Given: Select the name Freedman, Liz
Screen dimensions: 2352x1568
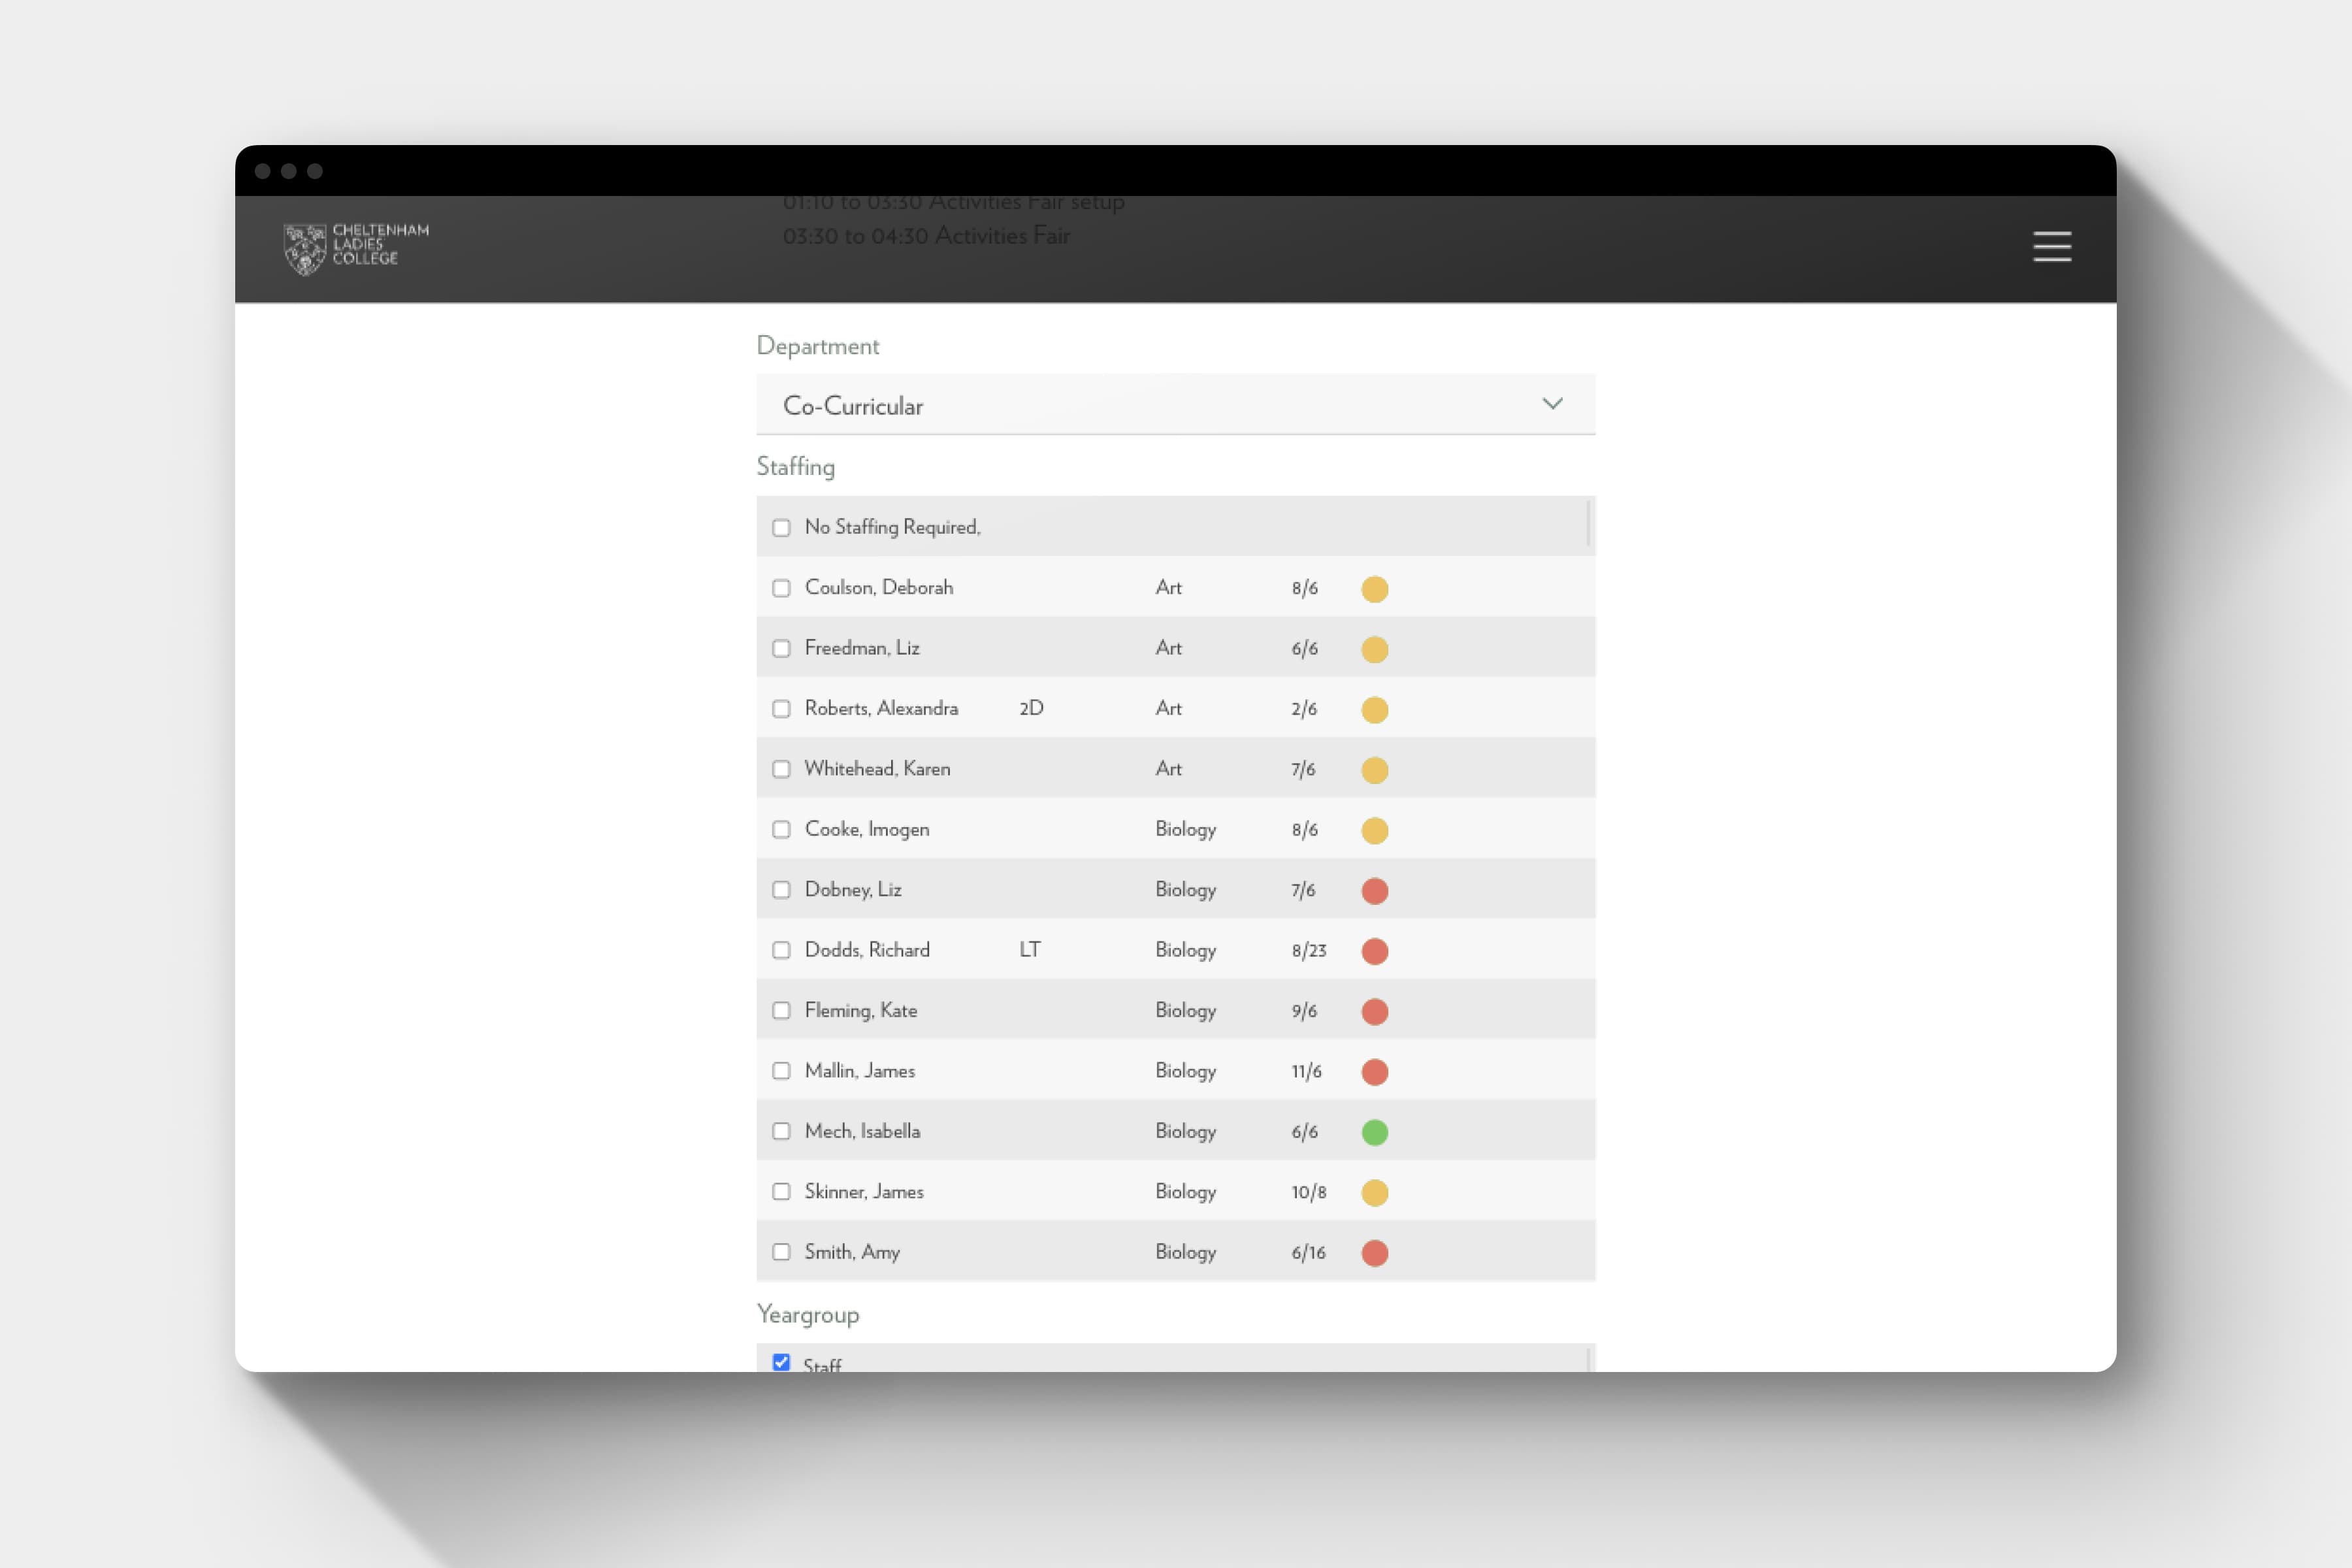Looking at the screenshot, I should 861,648.
